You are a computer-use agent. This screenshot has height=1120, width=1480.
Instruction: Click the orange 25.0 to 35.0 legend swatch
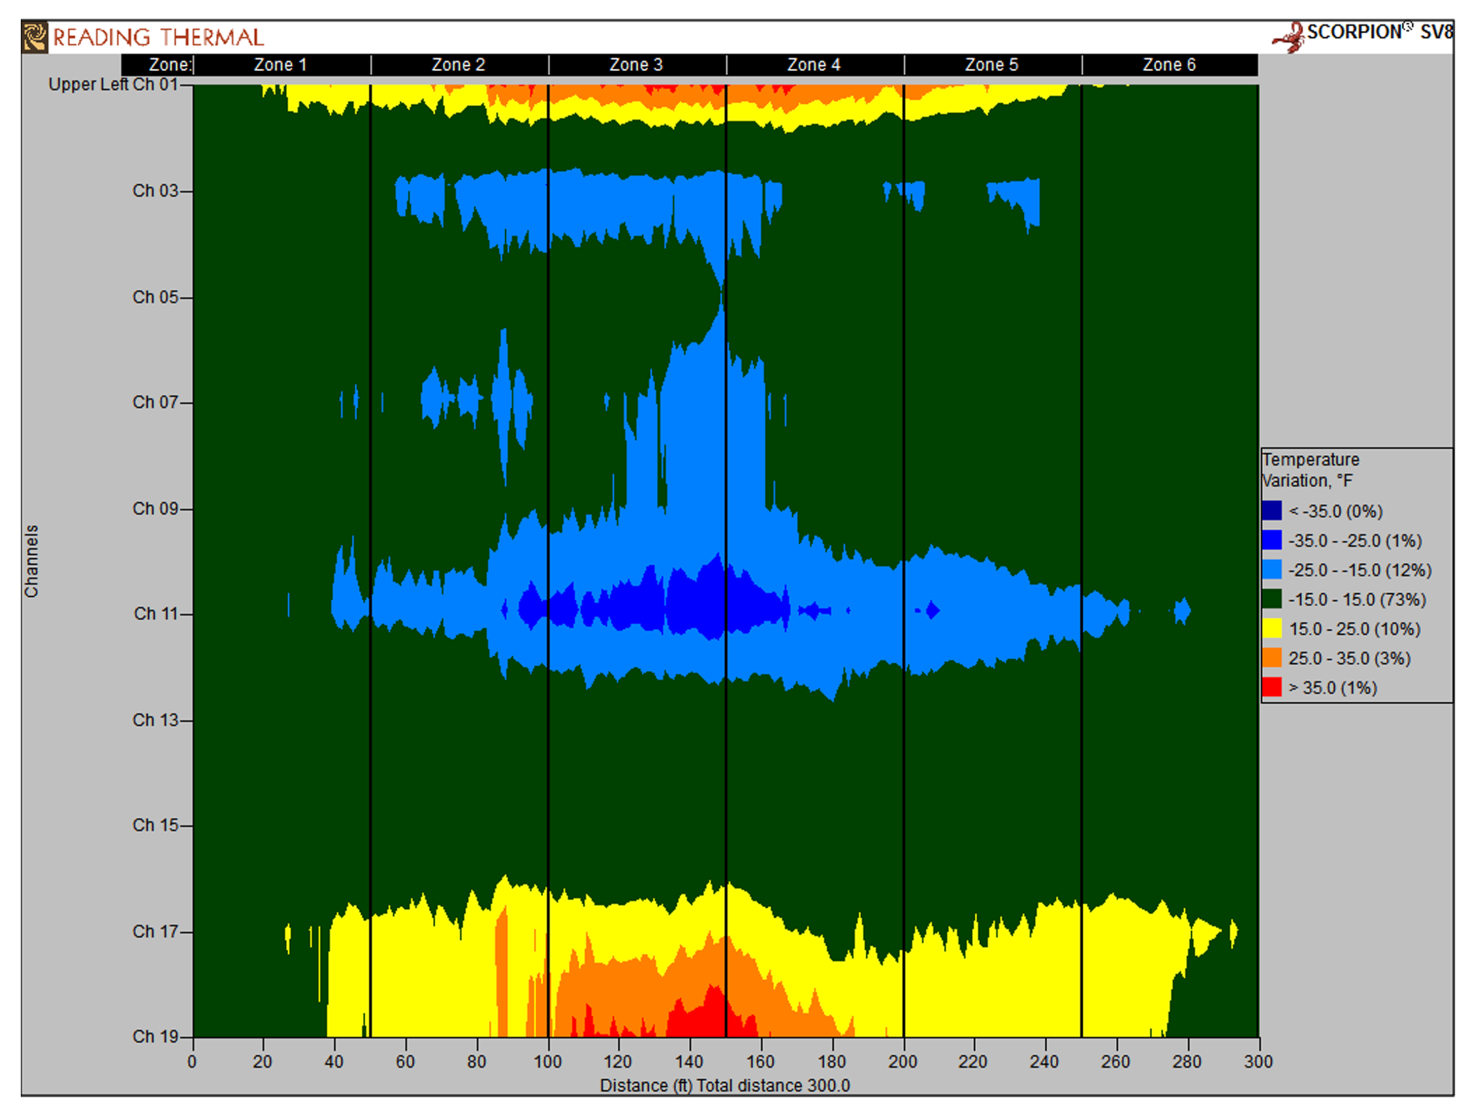[x=1272, y=658]
